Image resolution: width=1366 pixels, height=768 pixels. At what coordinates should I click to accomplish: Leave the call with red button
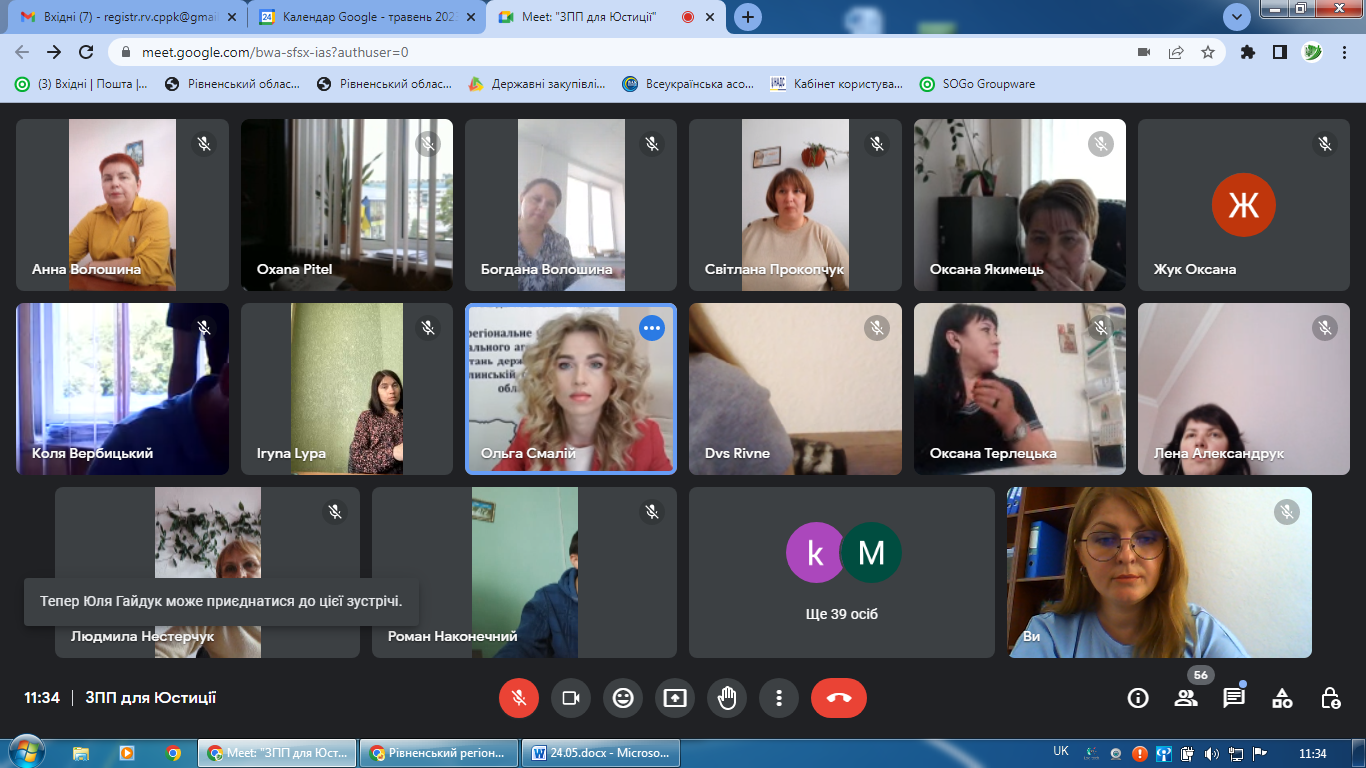tap(839, 698)
